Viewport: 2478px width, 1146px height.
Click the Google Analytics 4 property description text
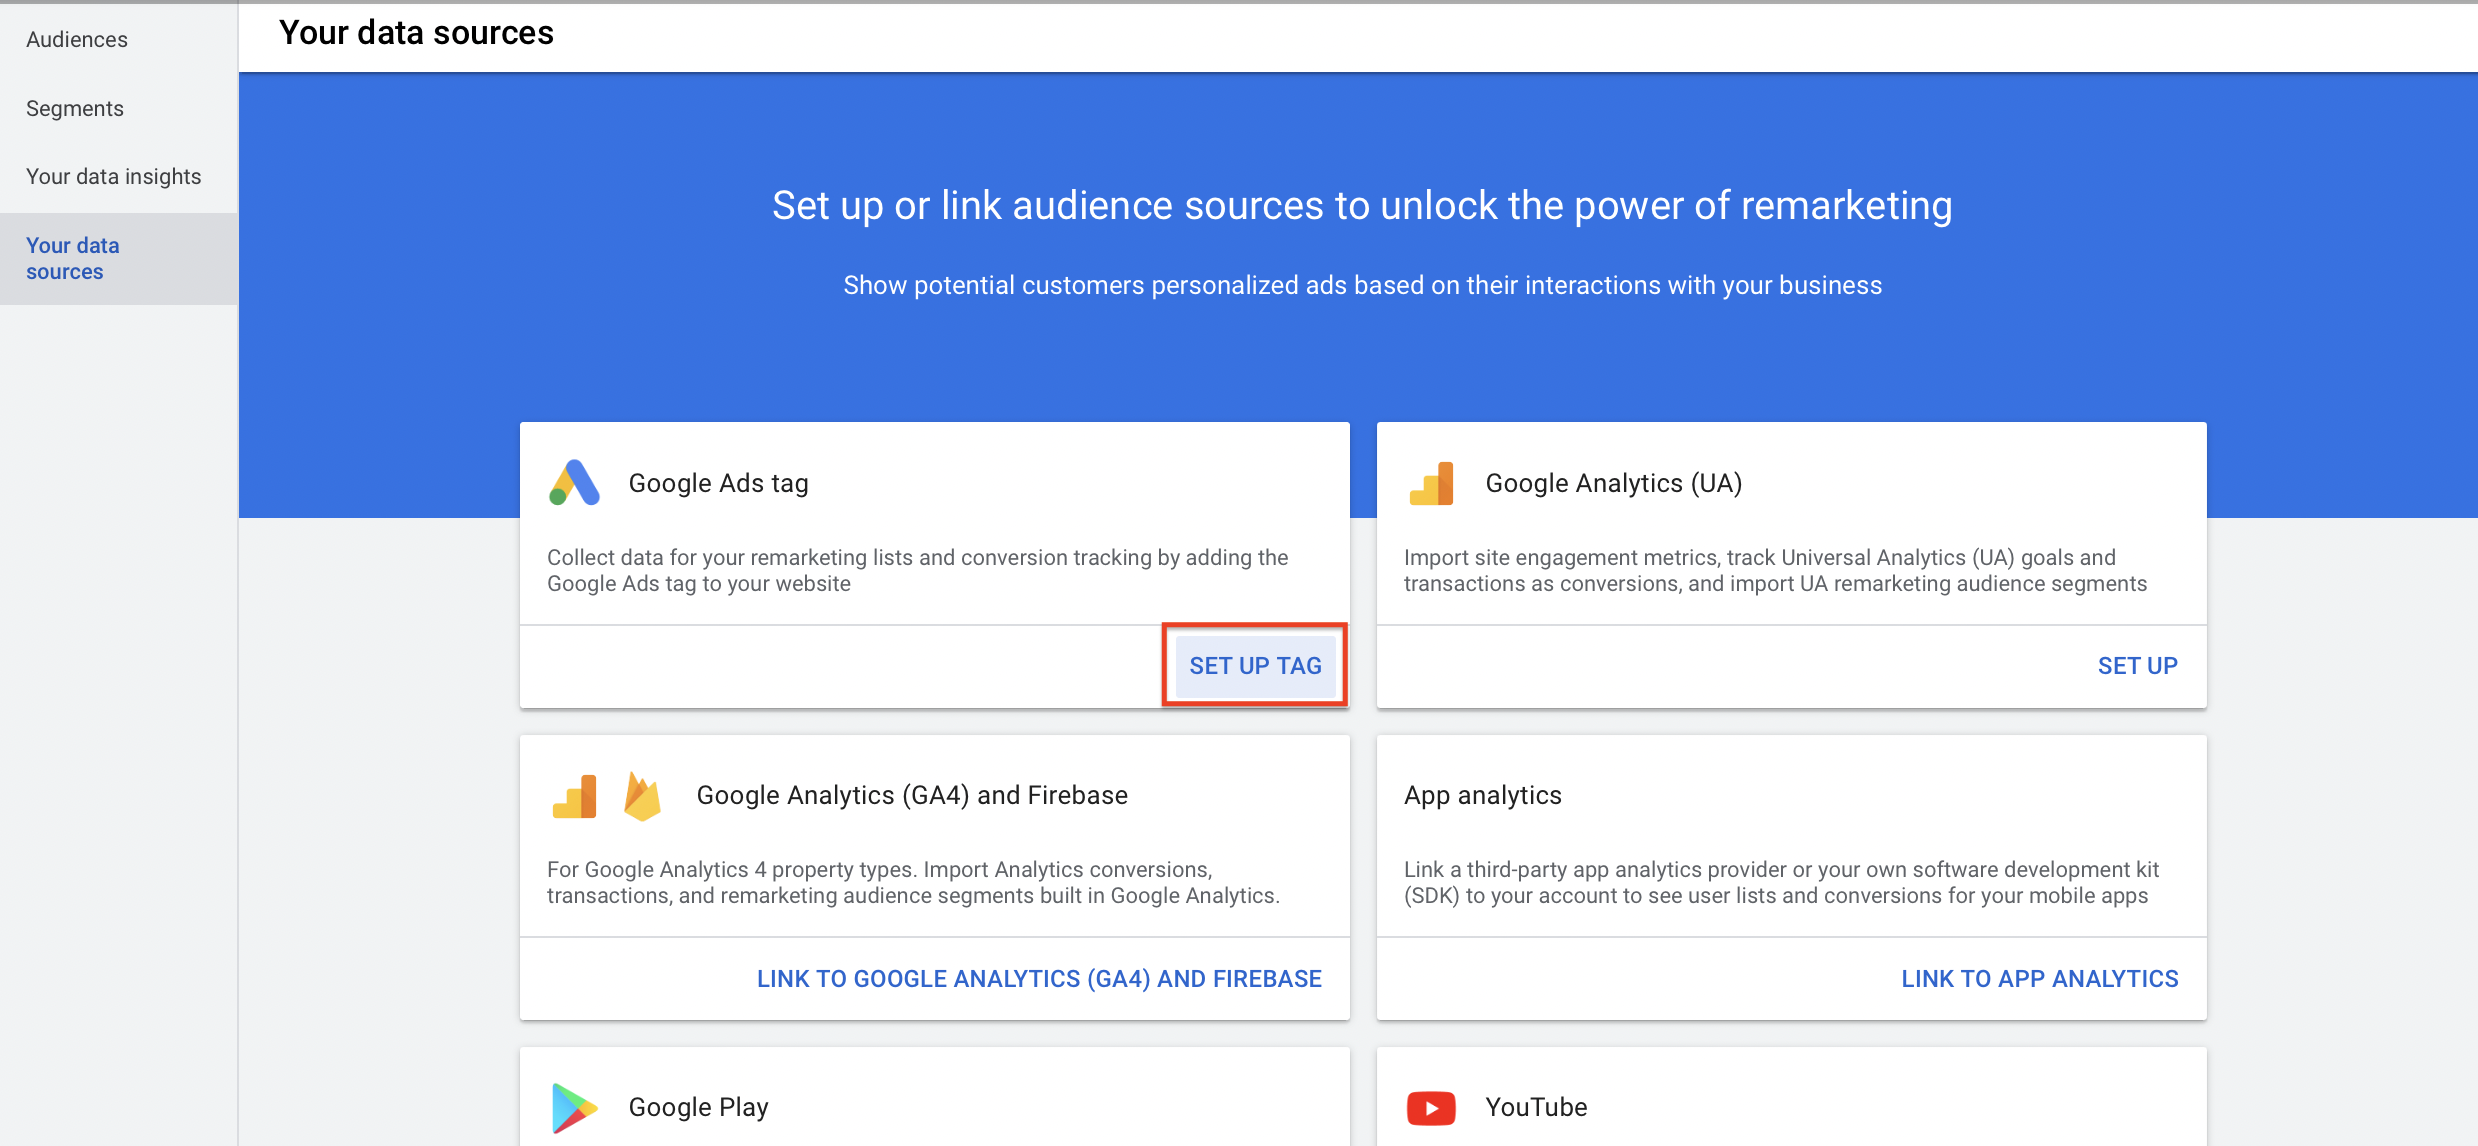[913, 883]
